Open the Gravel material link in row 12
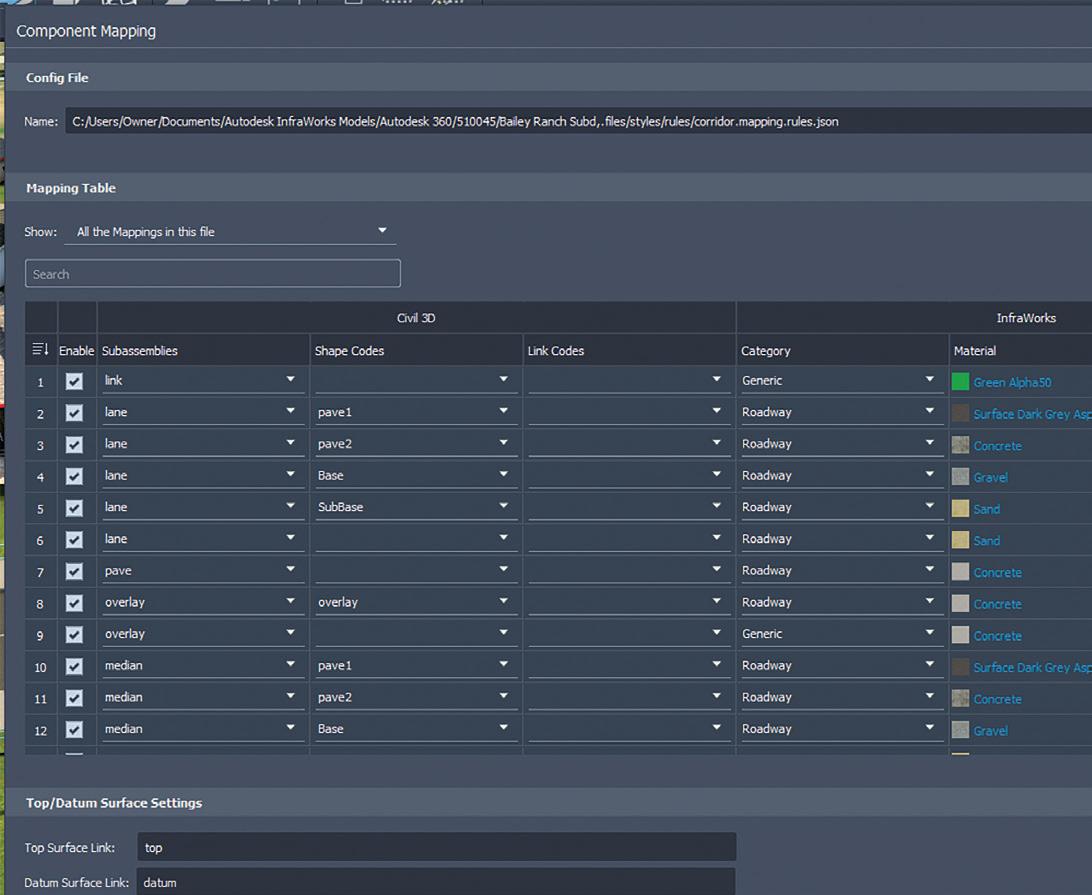1092x895 pixels. click(990, 731)
